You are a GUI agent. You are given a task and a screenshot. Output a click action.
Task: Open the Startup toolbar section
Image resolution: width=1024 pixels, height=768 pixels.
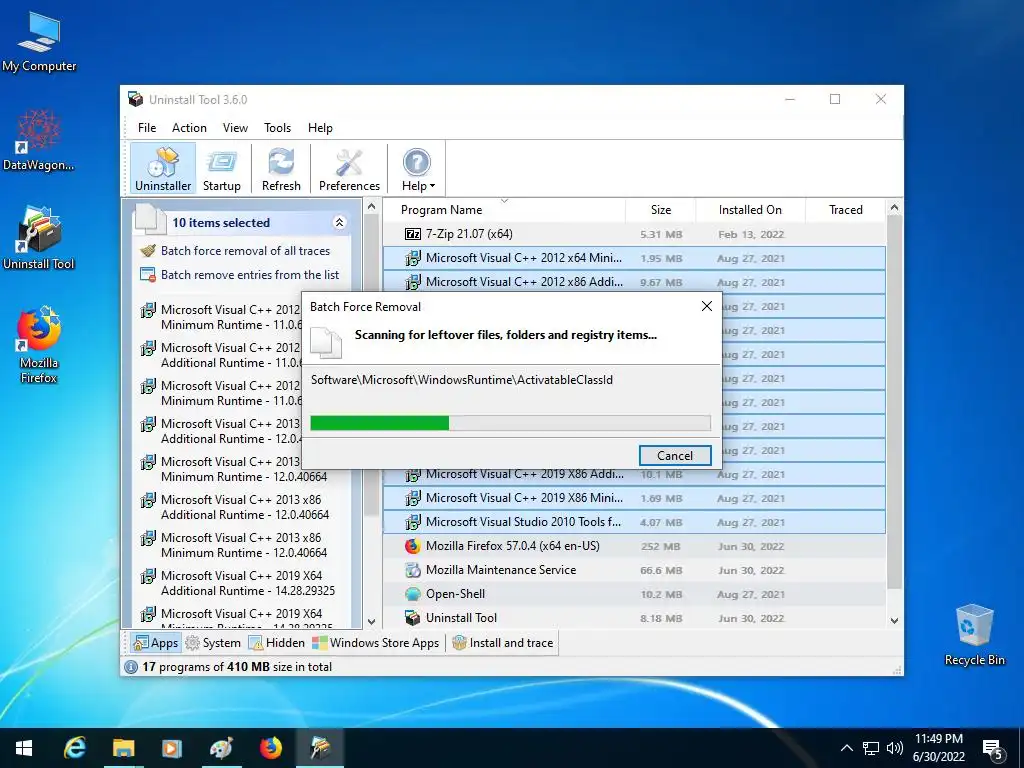(x=221, y=168)
